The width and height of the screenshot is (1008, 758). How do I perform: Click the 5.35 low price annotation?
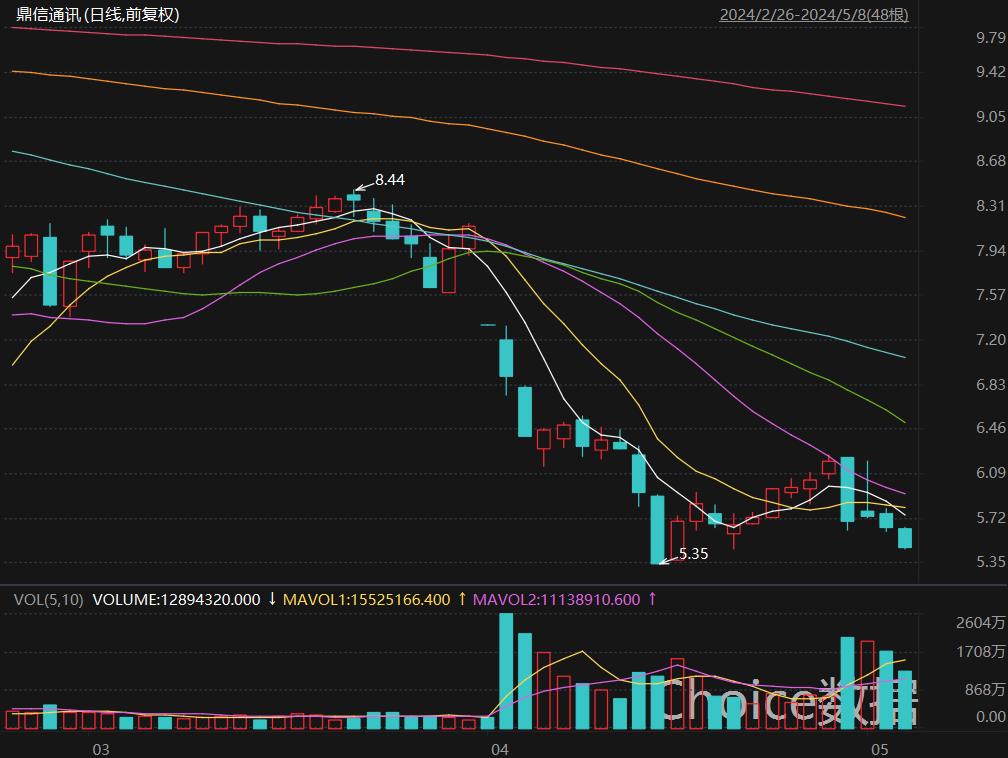693,553
